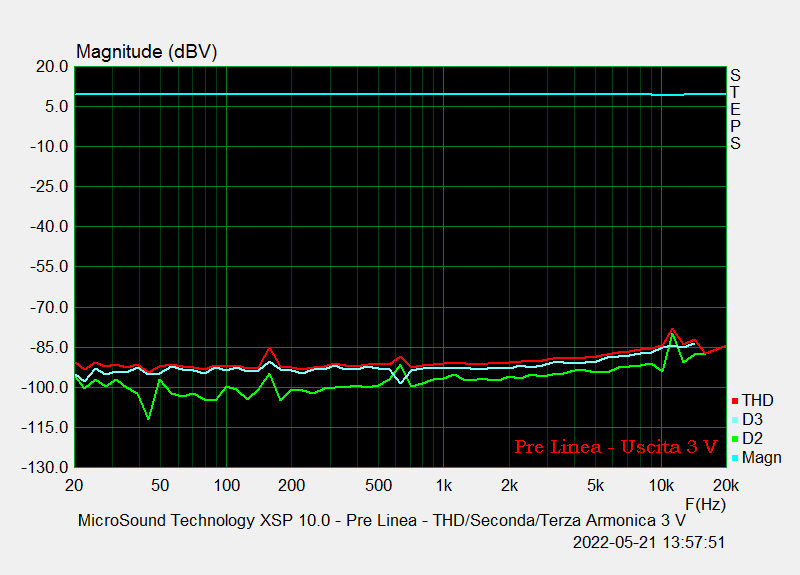Image resolution: width=800 pixels, height=575 pixels.
Task: Select the D3 legend label
Action: coord(753,419)
